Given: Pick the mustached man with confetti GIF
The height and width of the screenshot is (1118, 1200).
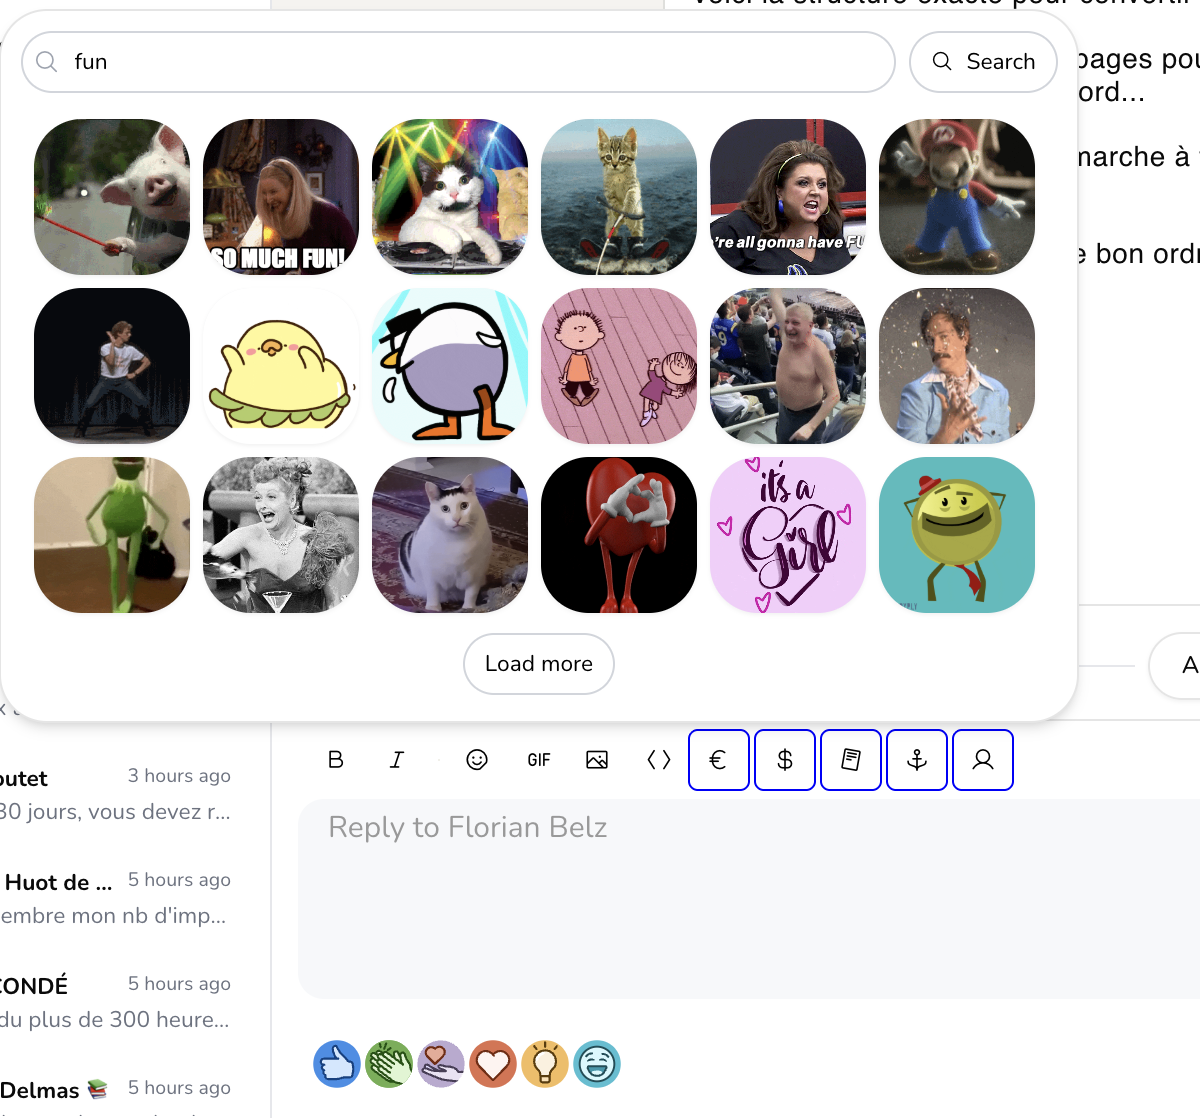Looking at the screenshot, I should point(957,366).
